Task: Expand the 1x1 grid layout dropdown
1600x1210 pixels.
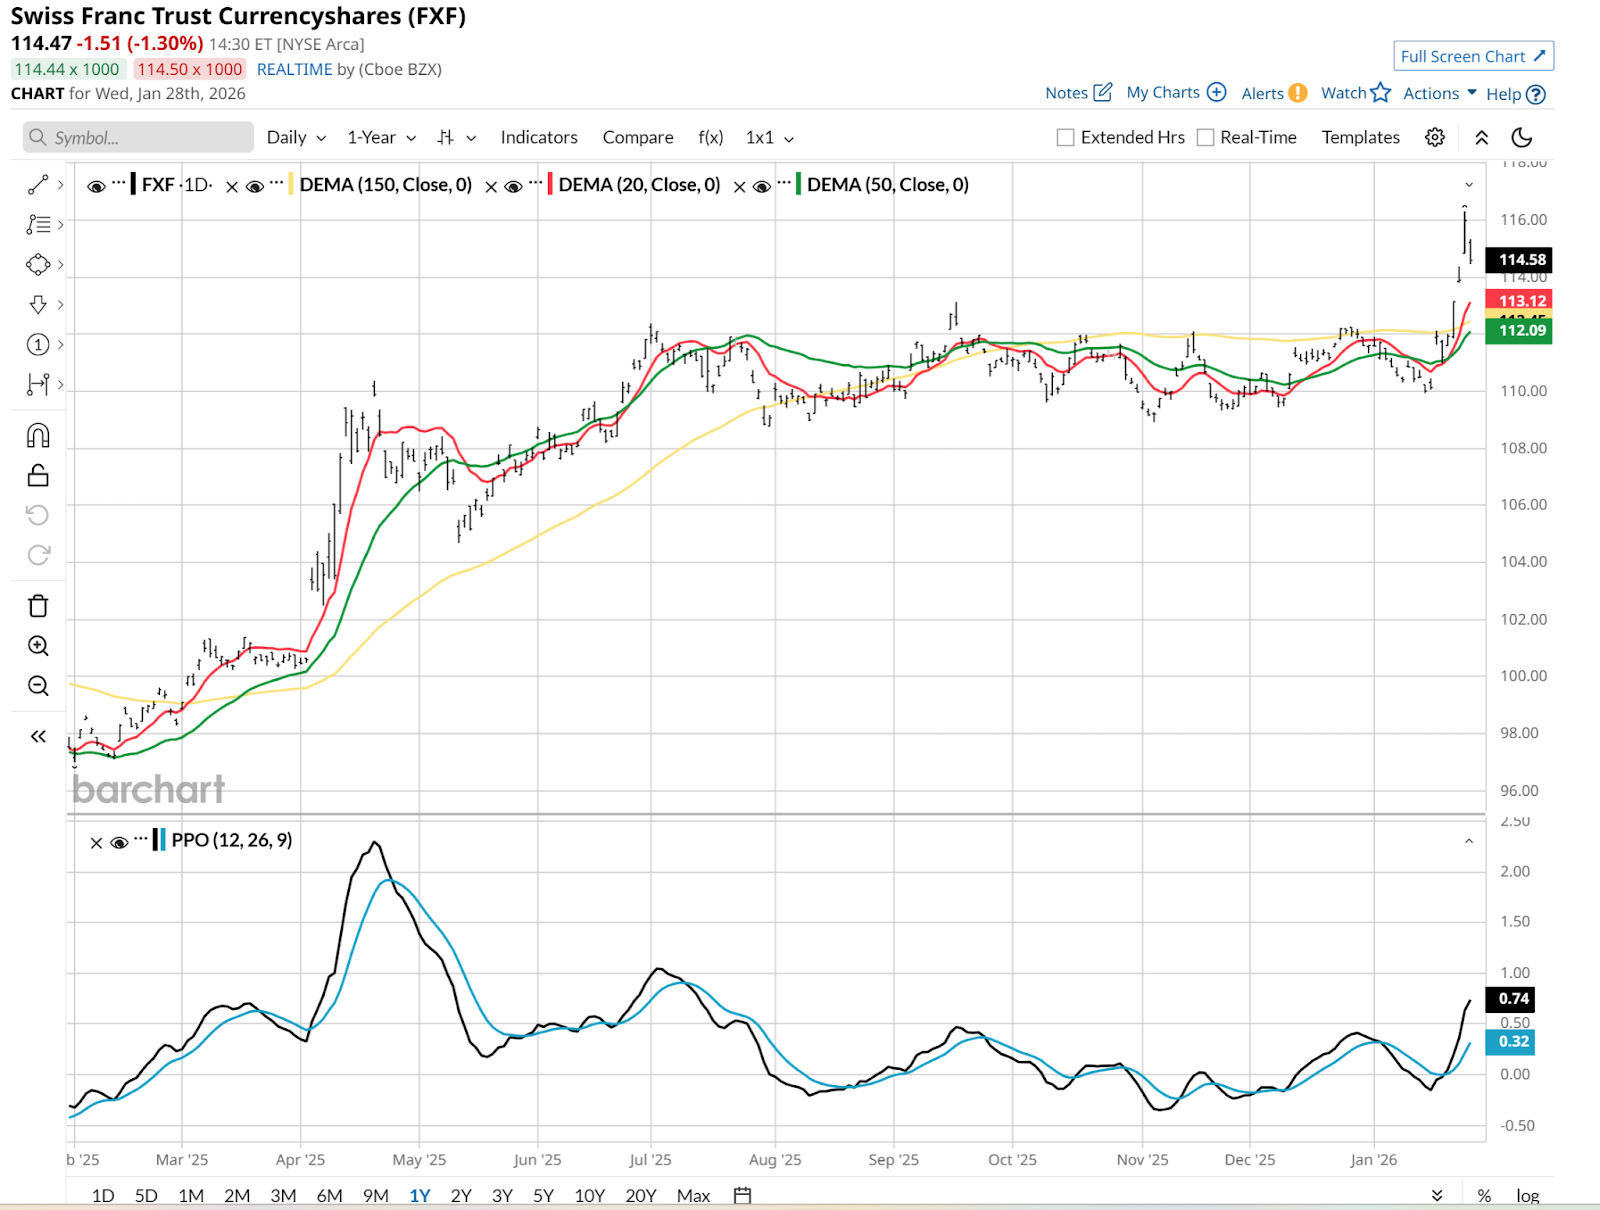Action: [x=769, y=138]
